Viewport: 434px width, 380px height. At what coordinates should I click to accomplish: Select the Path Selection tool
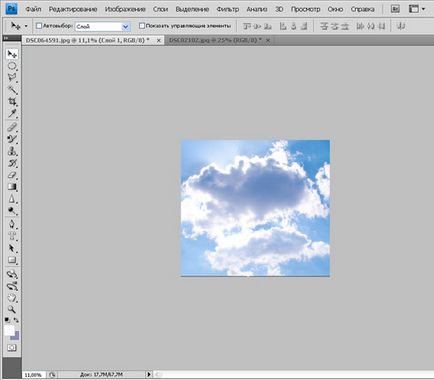pyautogui.click(x=12, y=248)
